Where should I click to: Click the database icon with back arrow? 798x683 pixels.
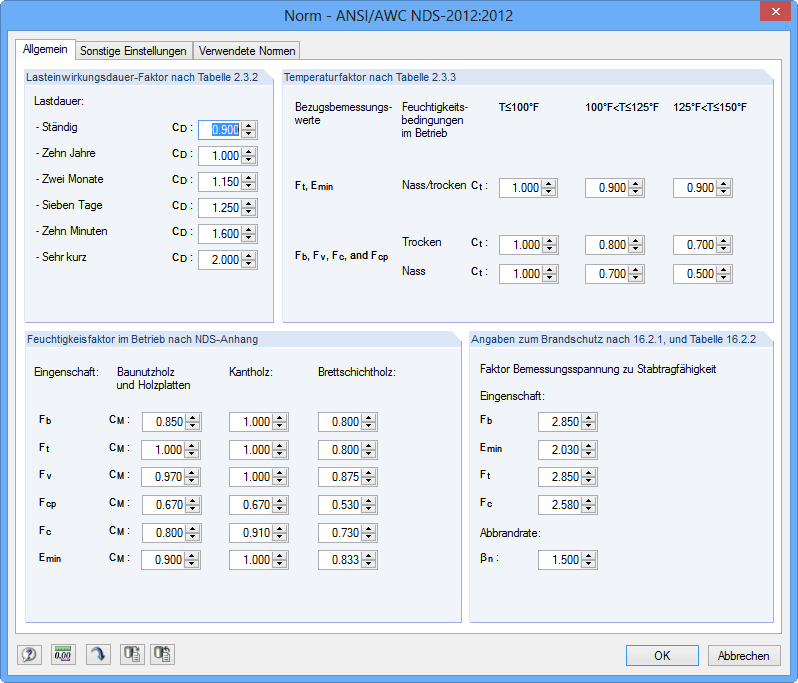(163, 654)
